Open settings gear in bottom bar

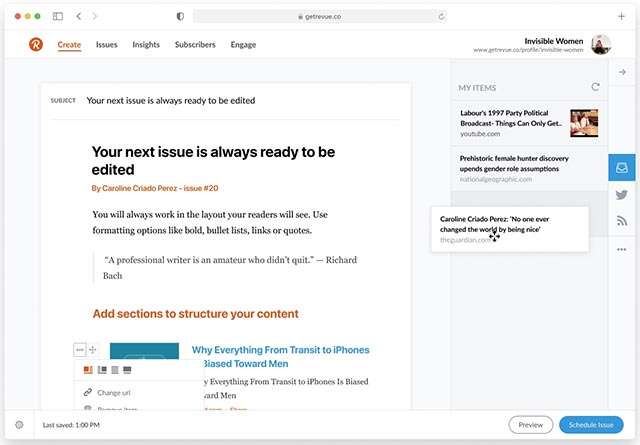[x=19, y=425]
